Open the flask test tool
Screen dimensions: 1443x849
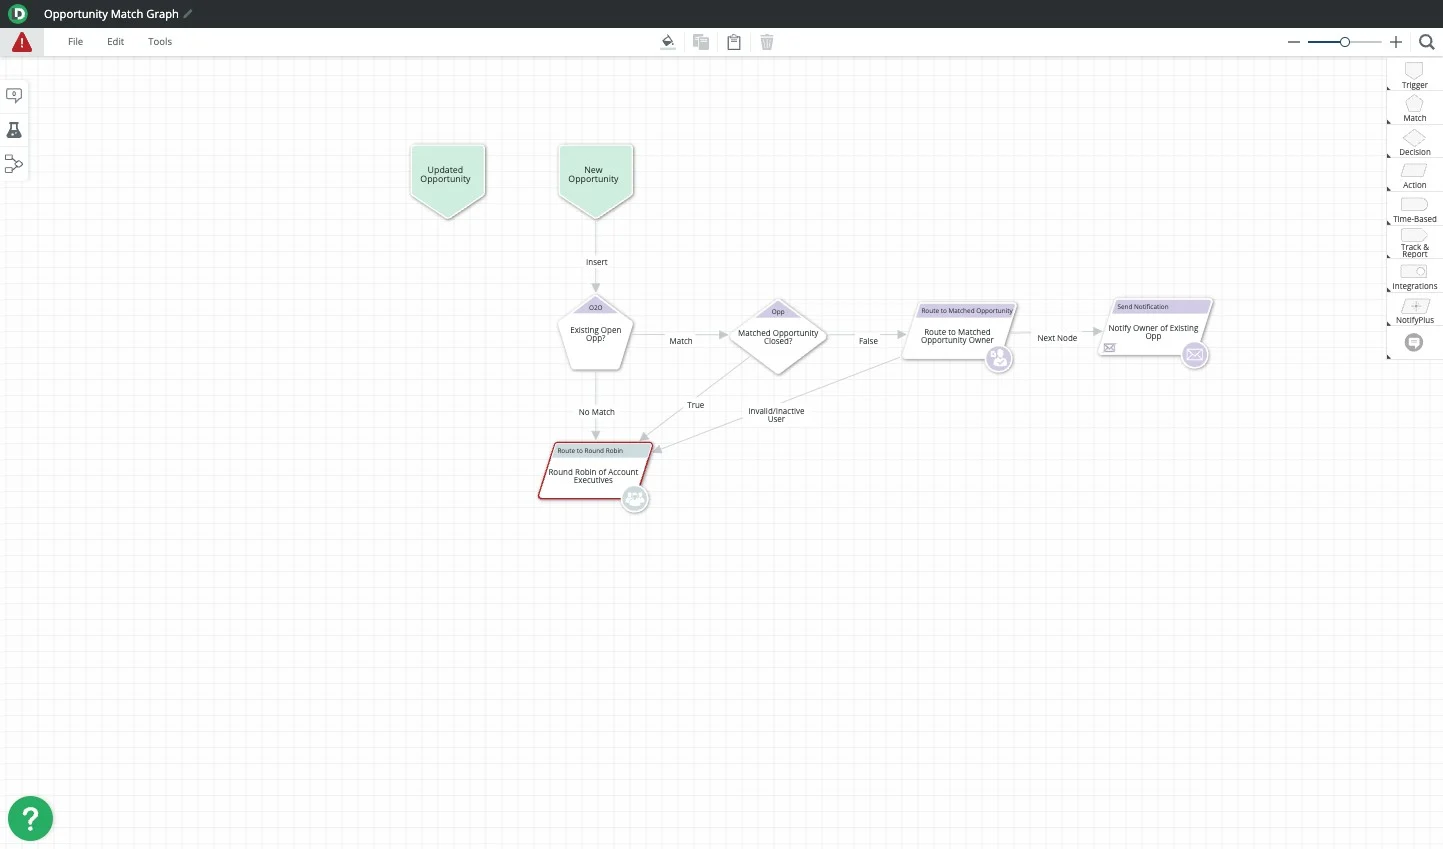(x=14, y=130)
